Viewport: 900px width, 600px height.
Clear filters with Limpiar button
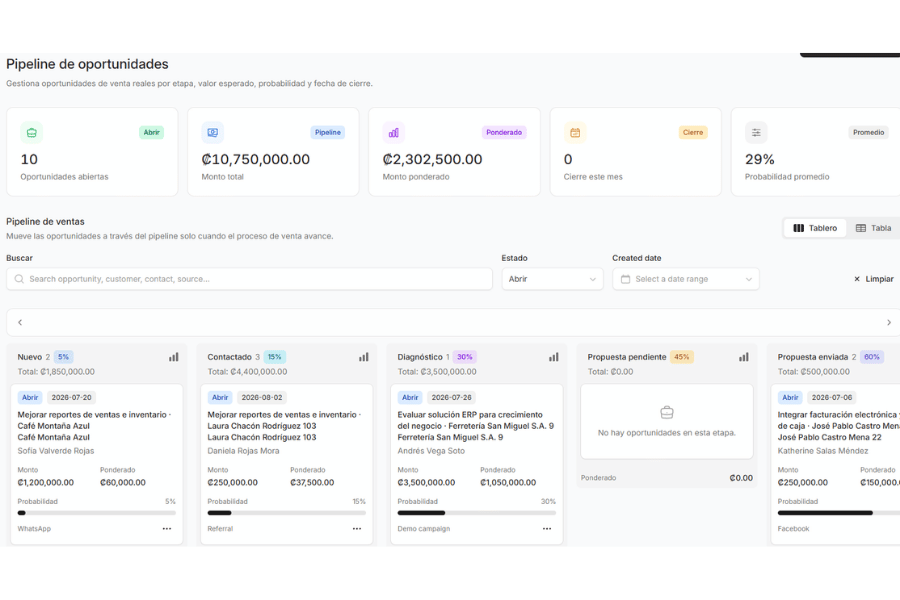point(874,279)
